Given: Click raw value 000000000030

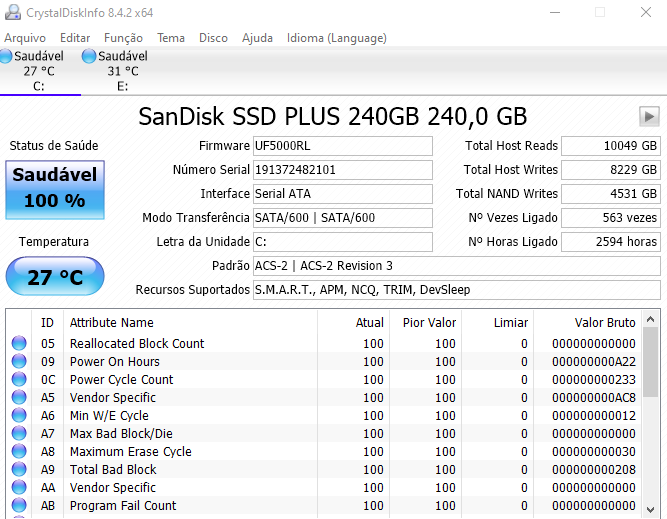Looking at the screenshot, I should coord(594,451).
